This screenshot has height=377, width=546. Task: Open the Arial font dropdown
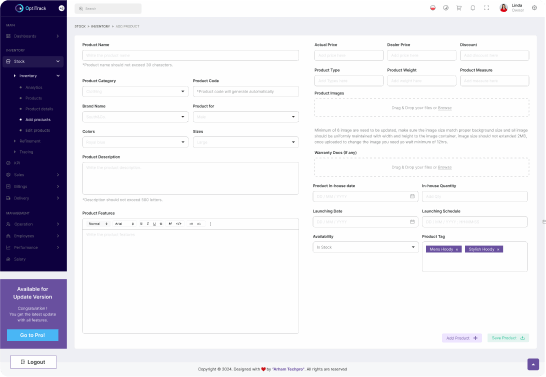pyautogui.click(x=124, y=224)
